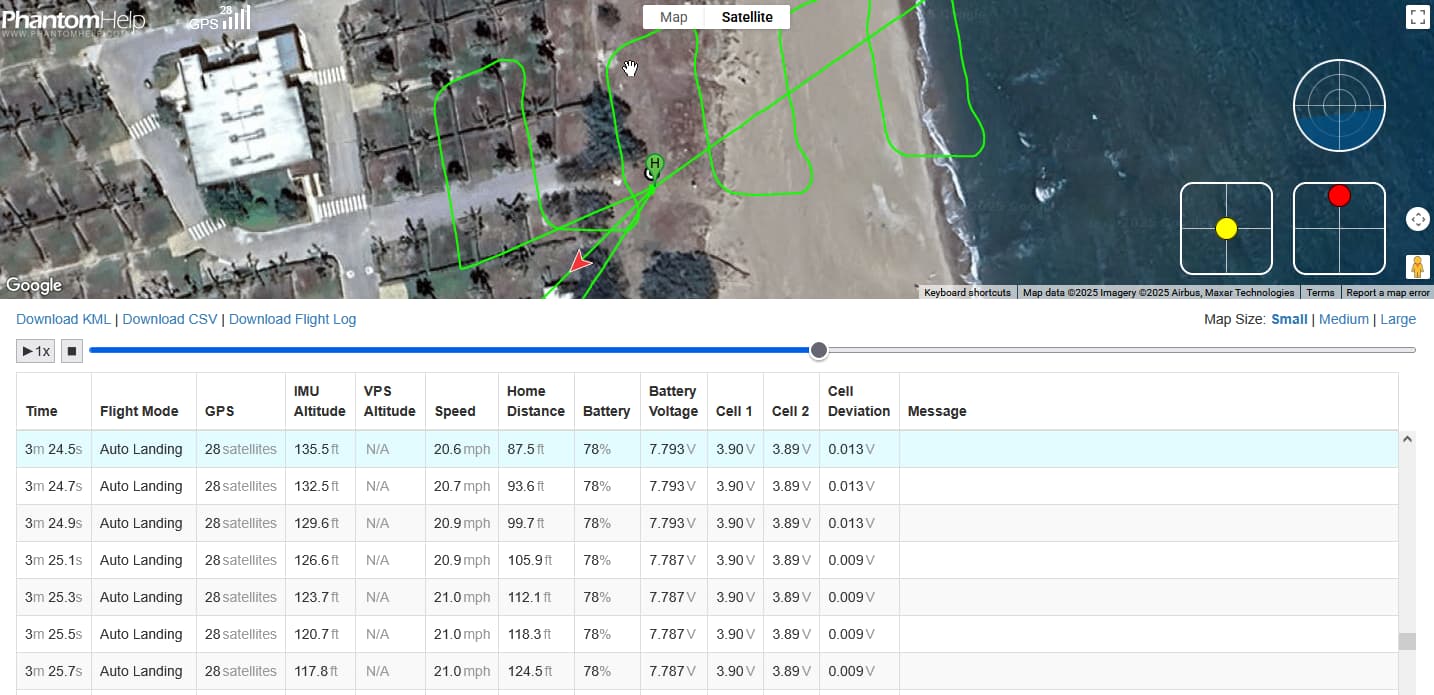Click the table scrollbar up arrow
The height and width of the screenshot is (695, 1434).
click(x=1407, y=439)
